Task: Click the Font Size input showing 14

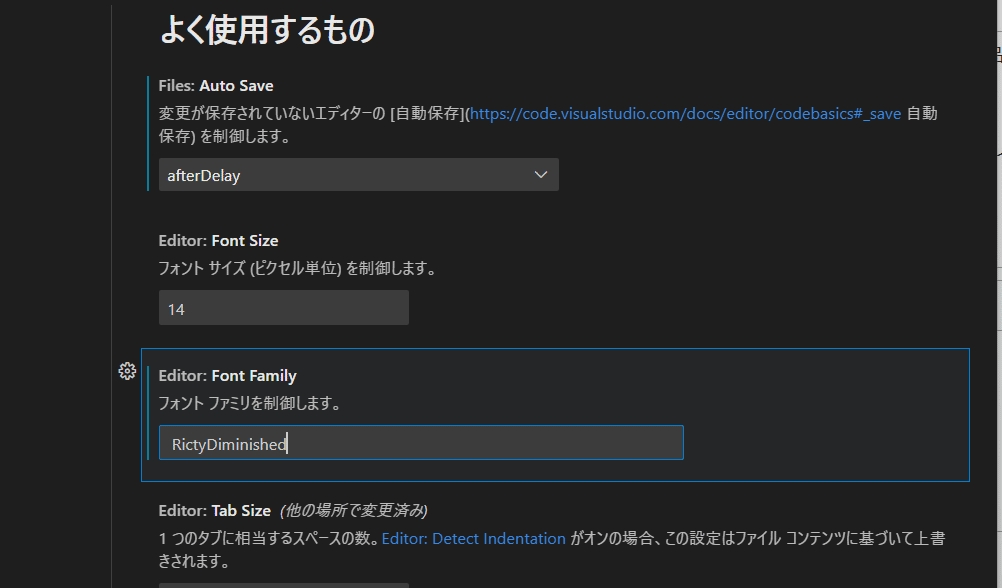Action: pyautogui.click(x=284, y=308)
